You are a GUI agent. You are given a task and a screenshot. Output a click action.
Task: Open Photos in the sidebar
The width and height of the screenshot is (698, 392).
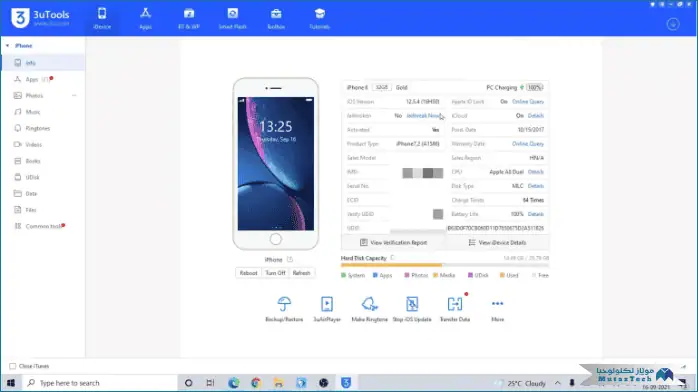(x=43, y=96)
